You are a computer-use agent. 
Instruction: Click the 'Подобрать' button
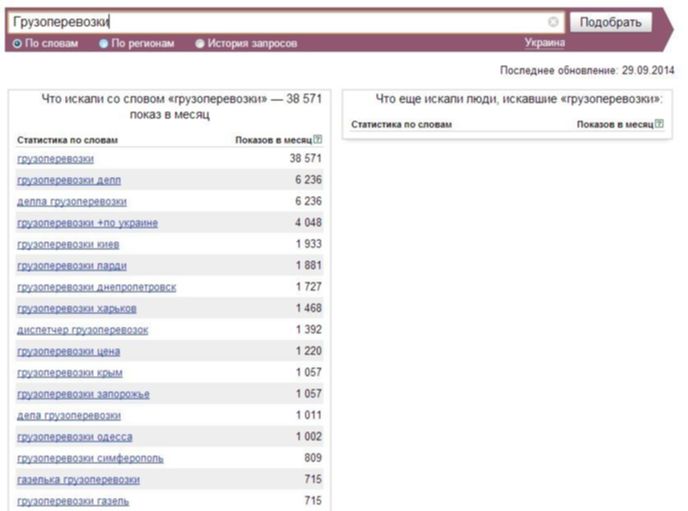610,22
